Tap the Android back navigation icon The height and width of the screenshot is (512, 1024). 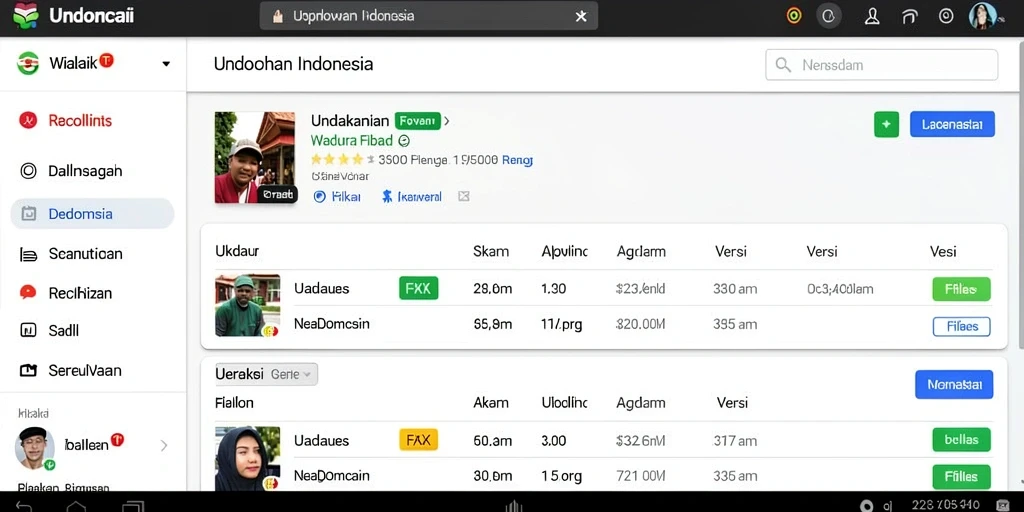pyautogui.click(x=24, y=506)
